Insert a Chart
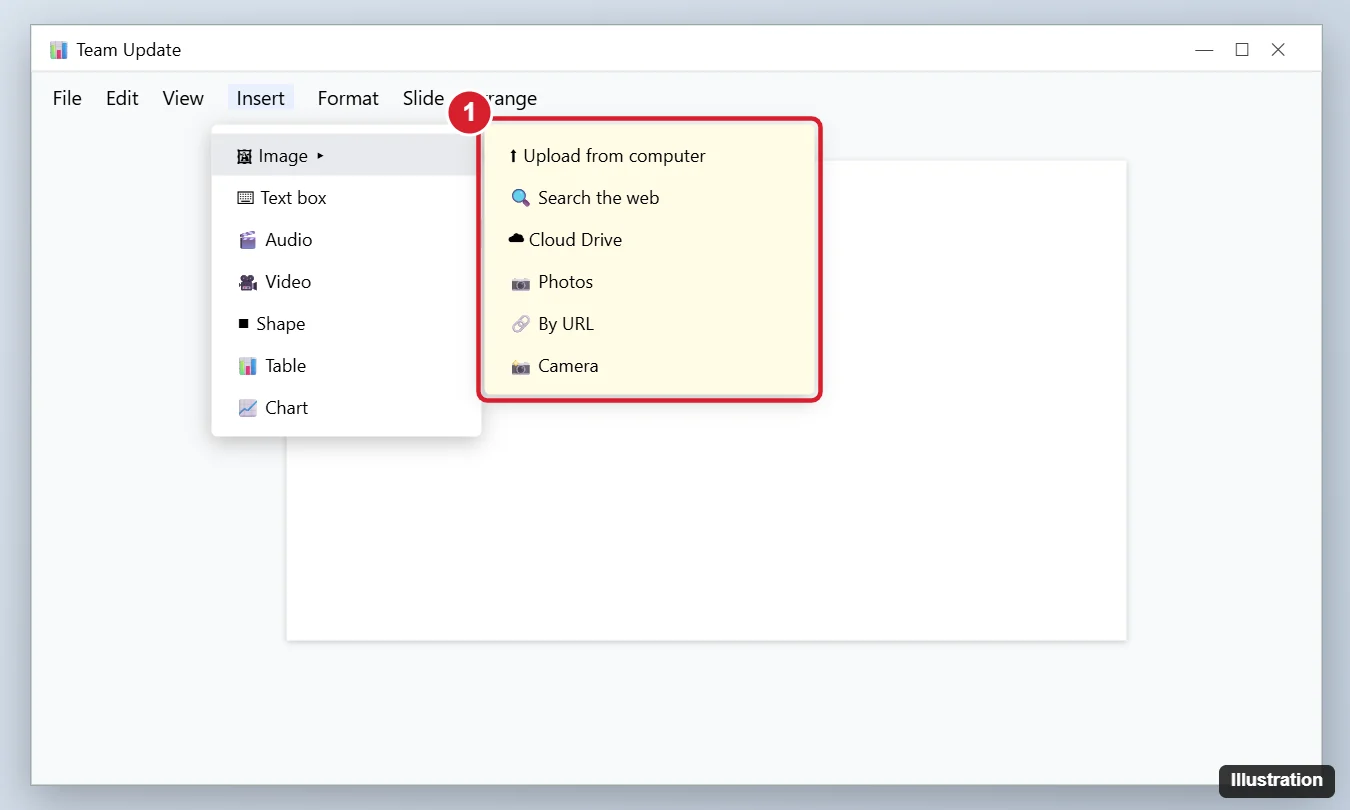 click(346, 408)
